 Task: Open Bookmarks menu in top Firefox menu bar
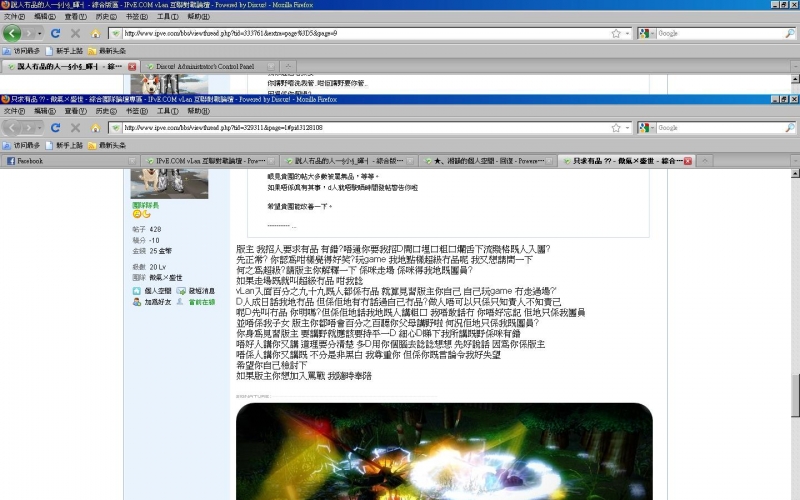pos(136,16)
